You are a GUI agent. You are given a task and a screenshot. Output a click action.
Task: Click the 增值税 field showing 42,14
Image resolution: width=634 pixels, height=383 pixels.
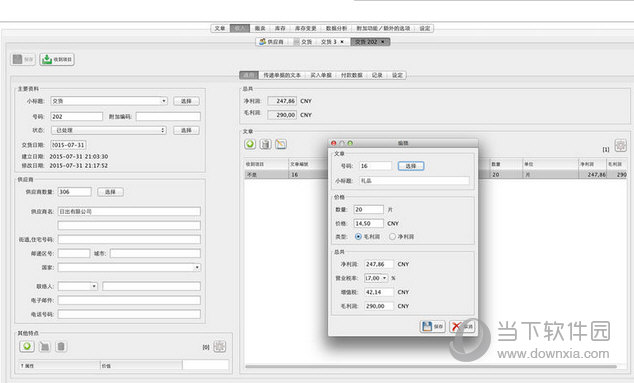tap(379, 292)
